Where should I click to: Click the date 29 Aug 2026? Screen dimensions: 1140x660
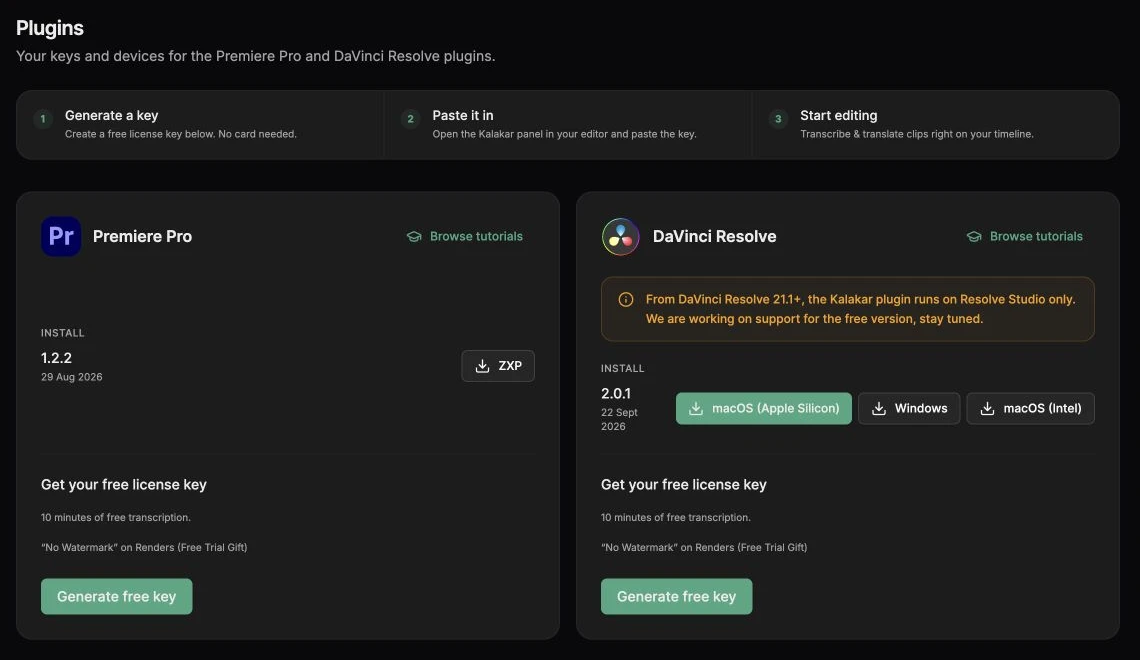point(71,377)
